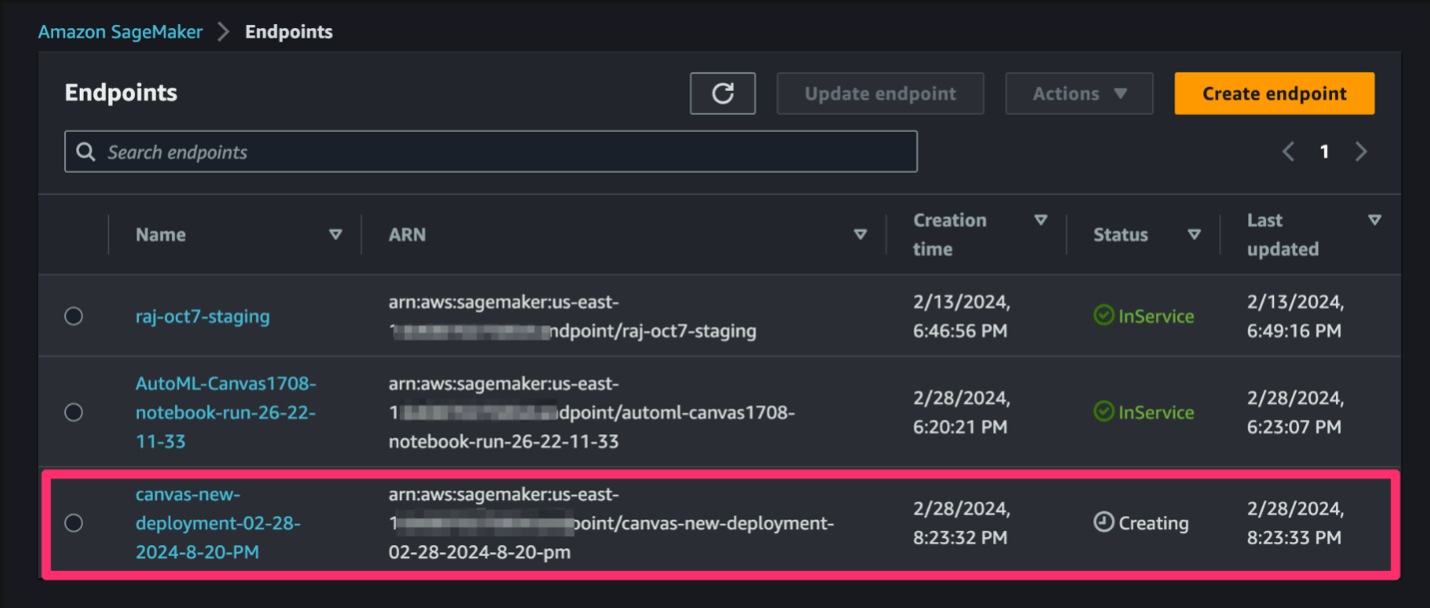Expand the Last updated sort options
The height and width of the screenshot is (611, 1430).
(x=1374, y=220)
